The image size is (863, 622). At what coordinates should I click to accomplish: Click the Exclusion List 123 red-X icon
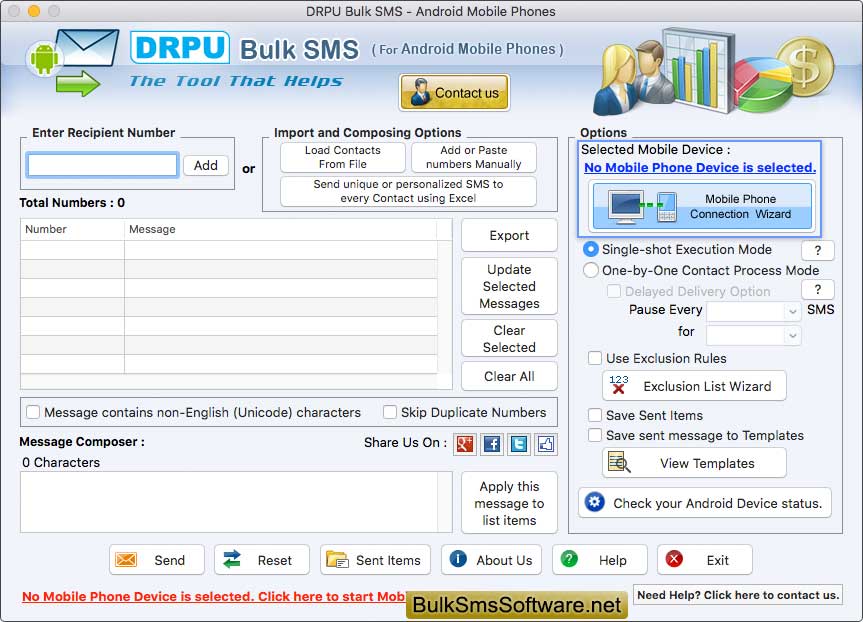point(619,385)
